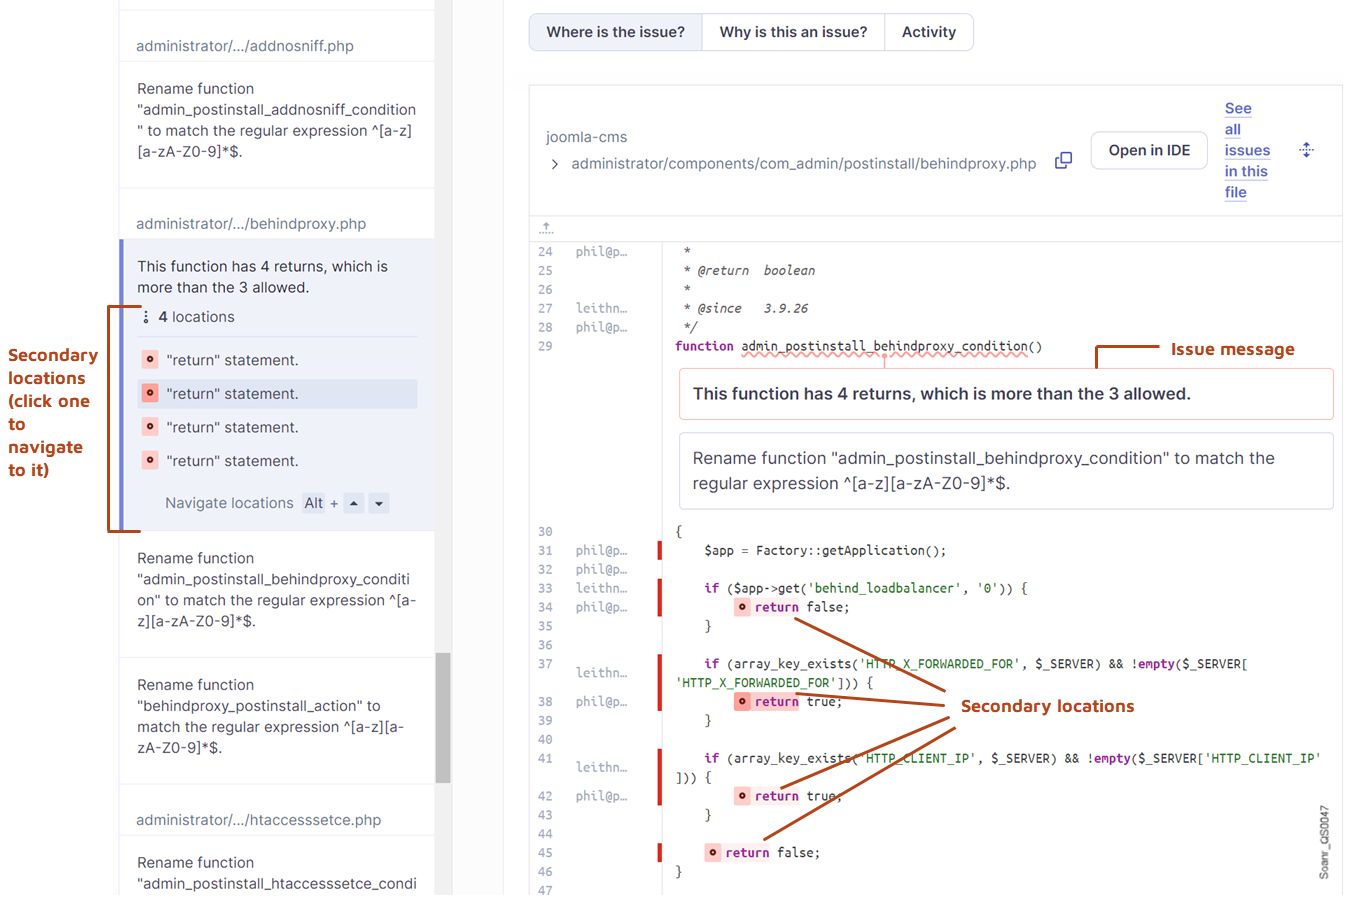The image size is (1345, 902).
Task: Select the first "return" statement location
Action: pyautogui.click(x=232, y=360)
